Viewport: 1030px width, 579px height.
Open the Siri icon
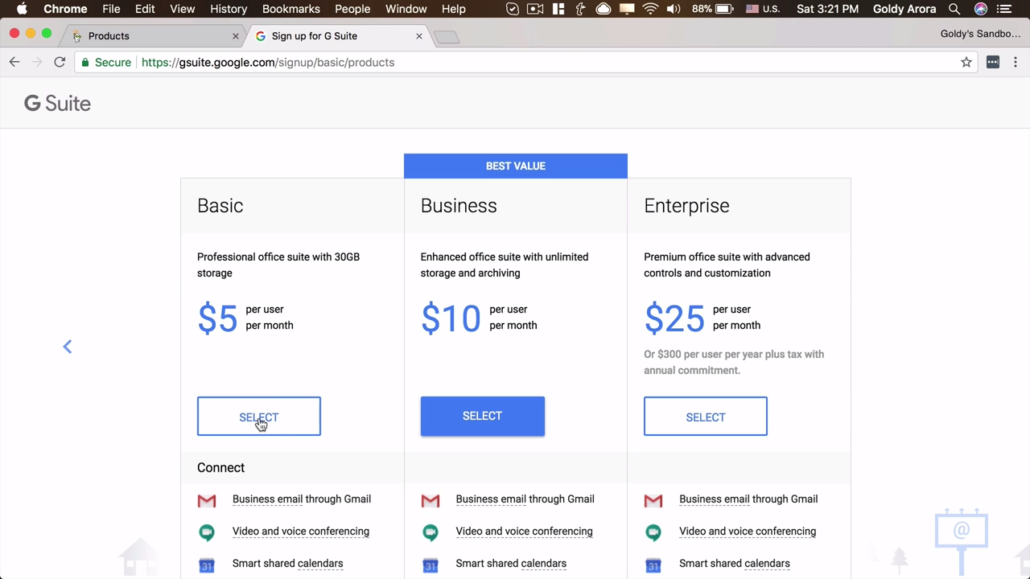[x=980, y=9]
